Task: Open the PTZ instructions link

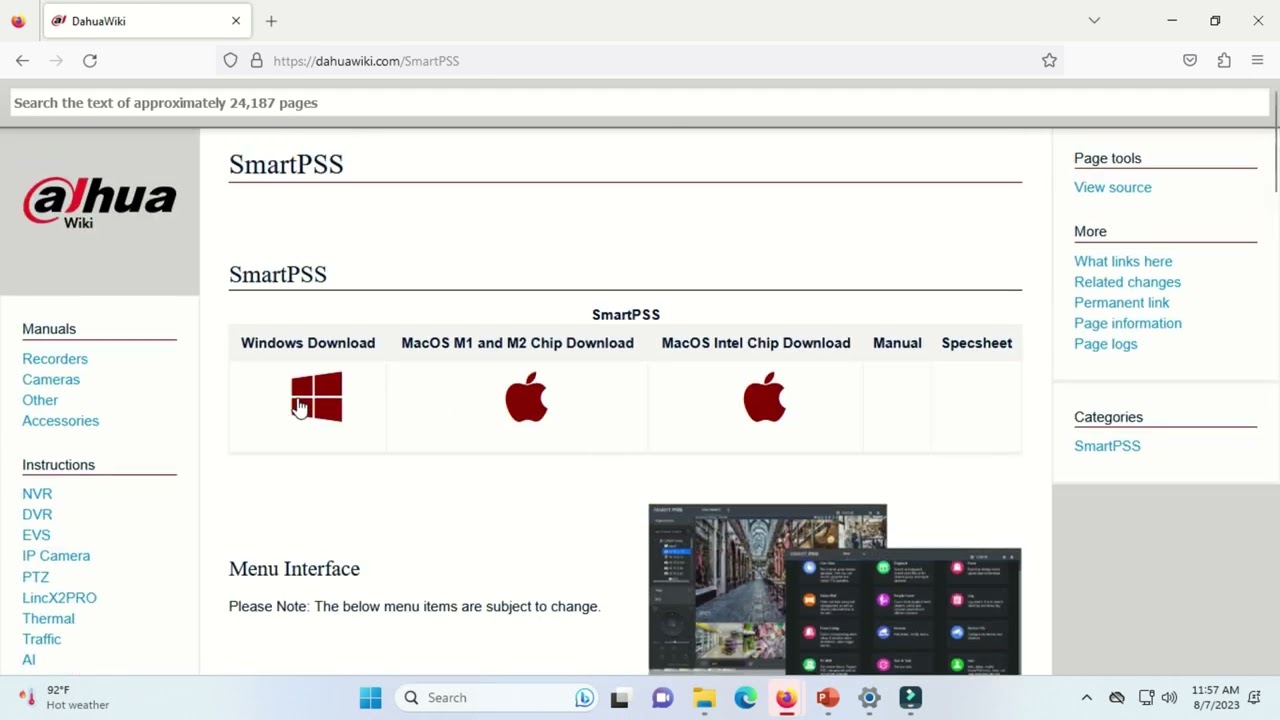Action: 35,577
